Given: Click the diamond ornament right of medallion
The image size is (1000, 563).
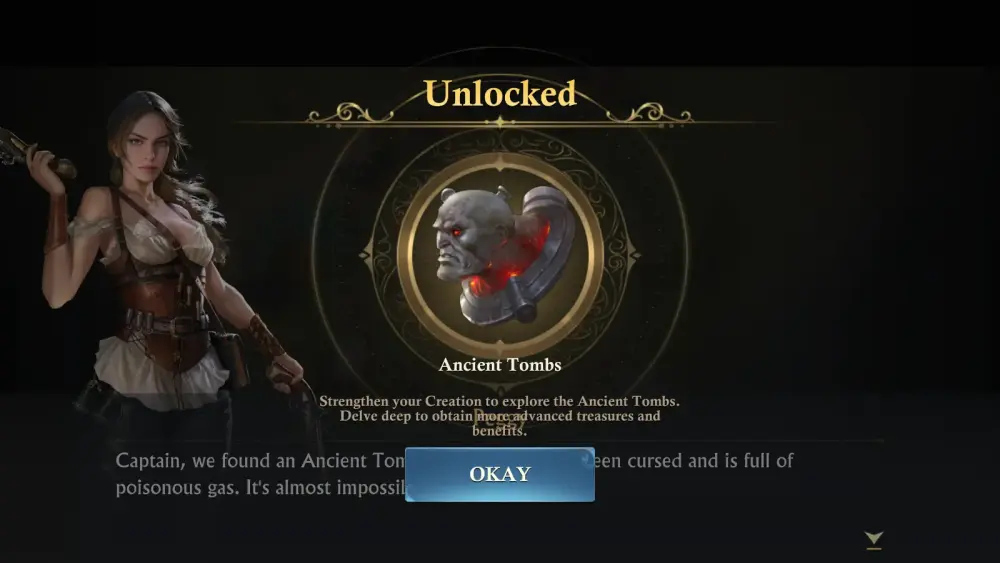Looking at the screenshot, I should 634,255.
